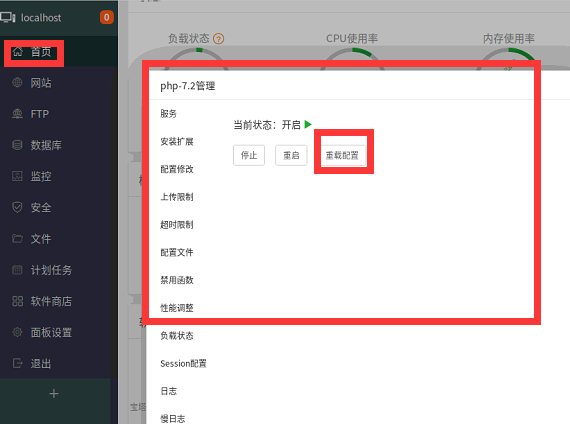
Task: Click the monitoring chart icon beside 监控
Action: pos(17,176)
